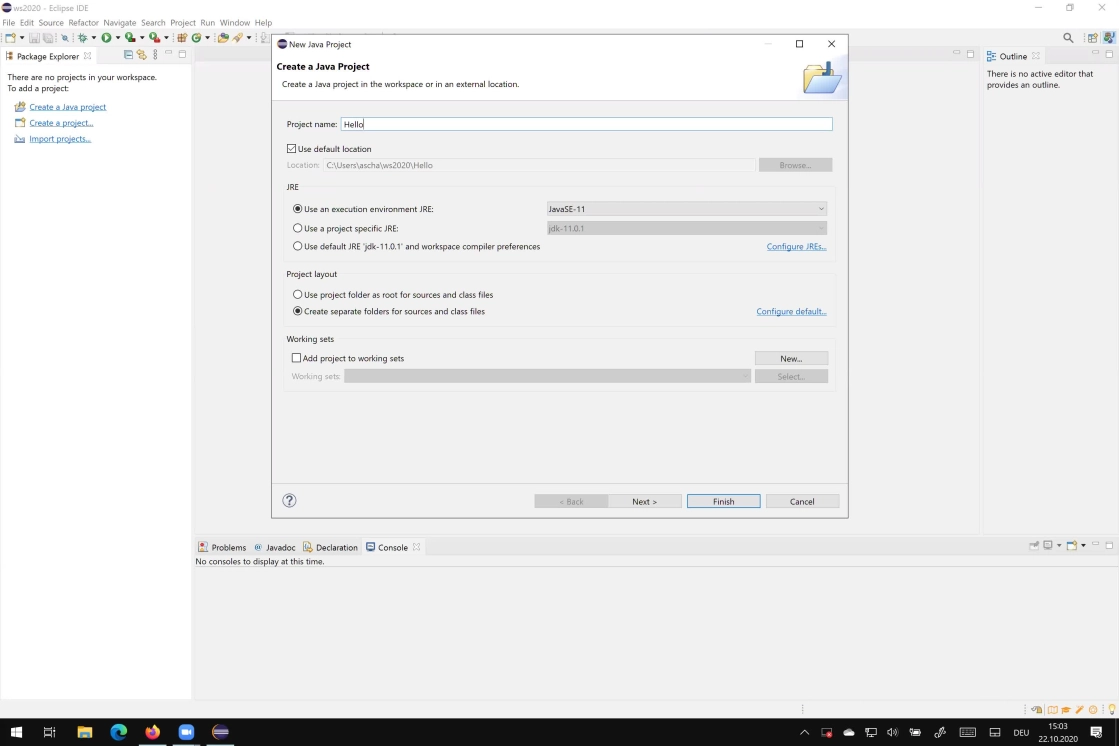Select Use default JRE 'jdk-11.0.1' radio
1119x746 pixels.
tap(298, 246)
